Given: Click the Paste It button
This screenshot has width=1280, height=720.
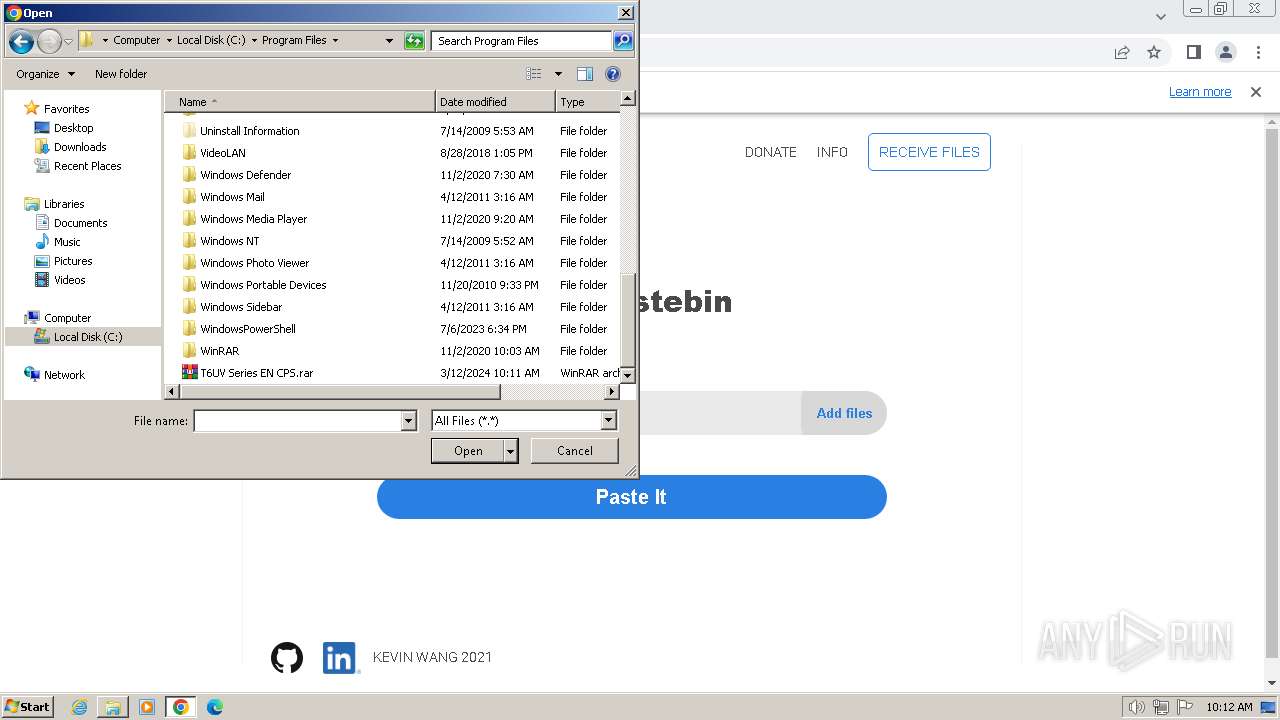Looking at the screenshot, I should [632, 497].
